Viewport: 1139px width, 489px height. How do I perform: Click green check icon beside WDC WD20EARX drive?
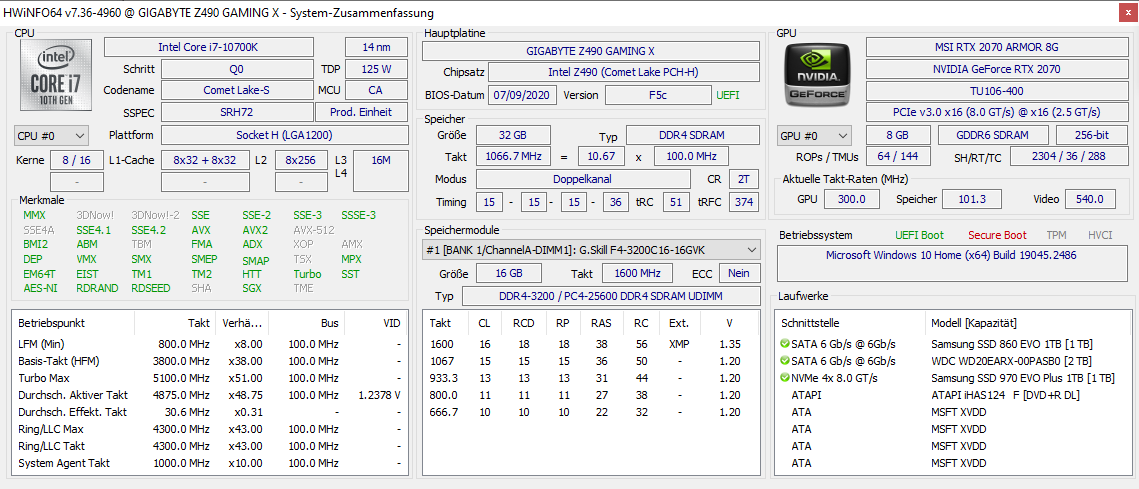[785, 360]
